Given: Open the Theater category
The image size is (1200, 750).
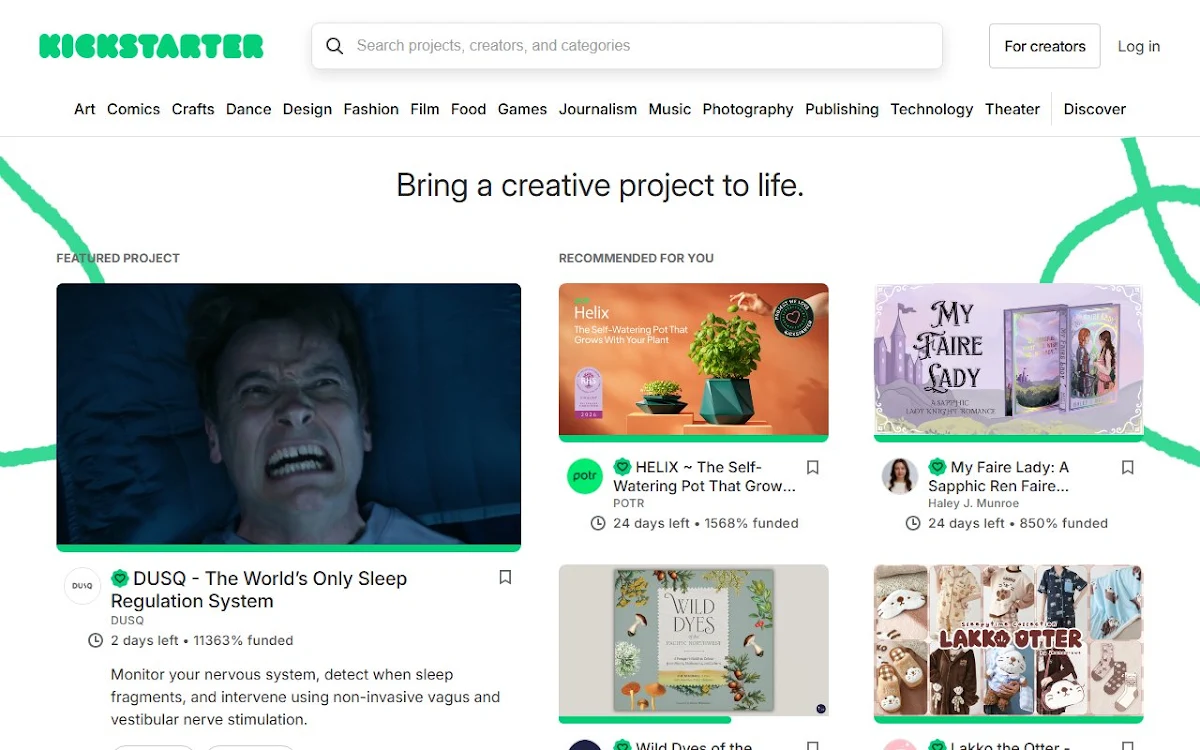Looking at the screenshot, I should [1013, 109].
